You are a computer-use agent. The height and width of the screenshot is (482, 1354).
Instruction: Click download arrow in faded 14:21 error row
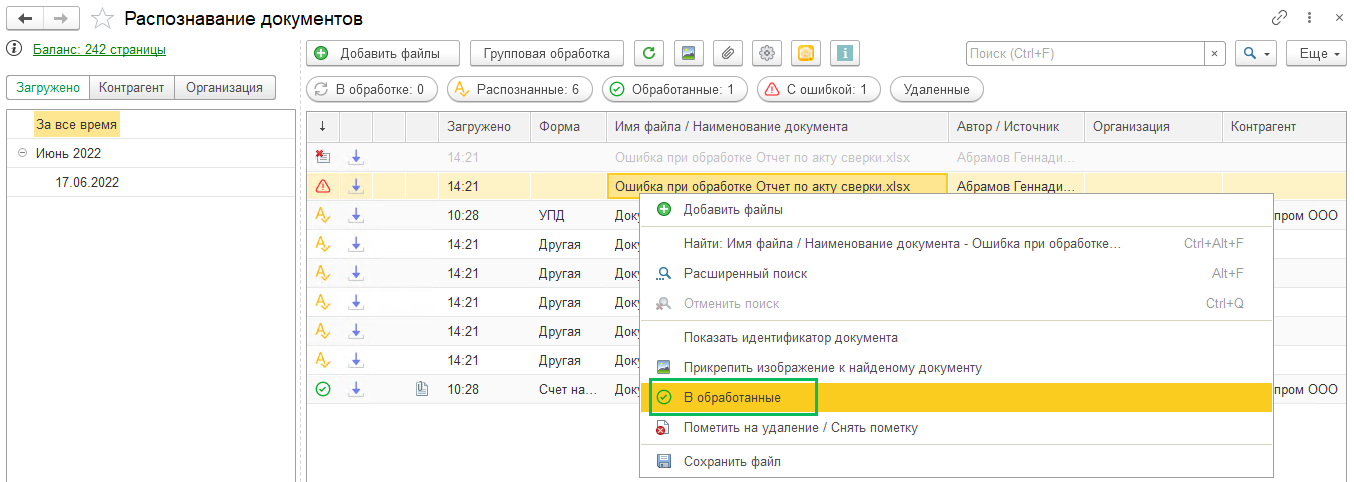[356, 156]
